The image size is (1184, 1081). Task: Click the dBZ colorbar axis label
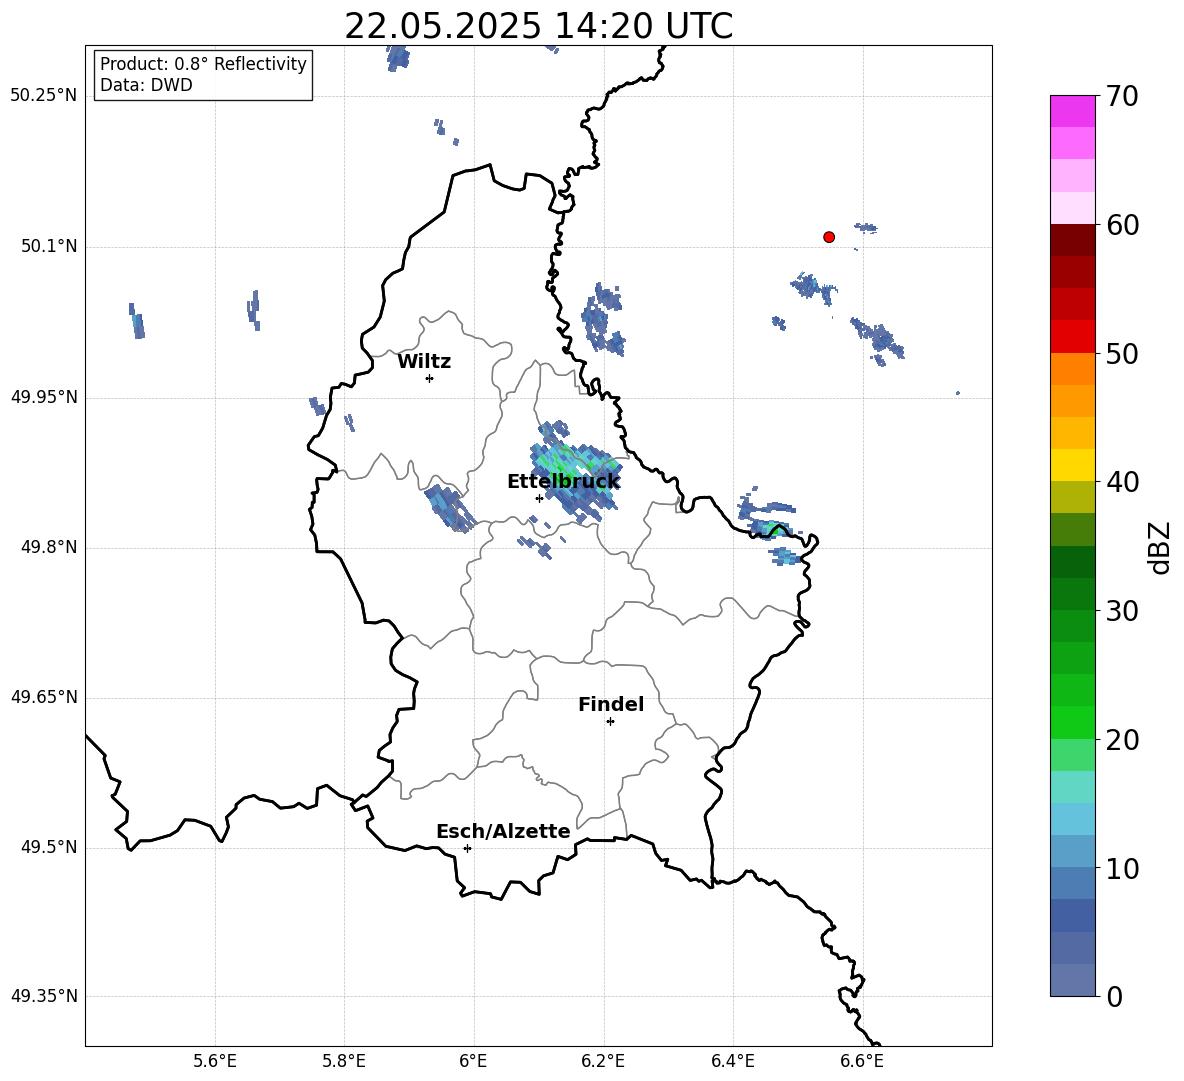point(1159,547)
